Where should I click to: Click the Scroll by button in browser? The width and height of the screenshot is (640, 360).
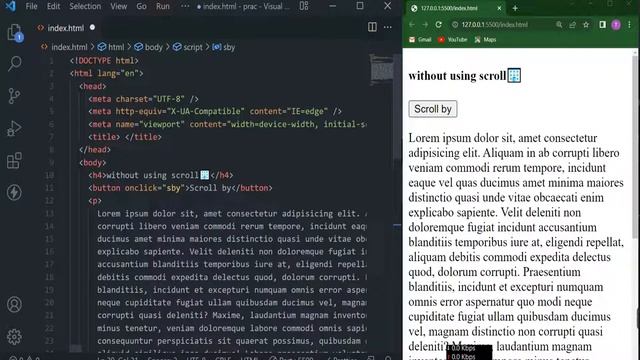click(x=433, y=109)
